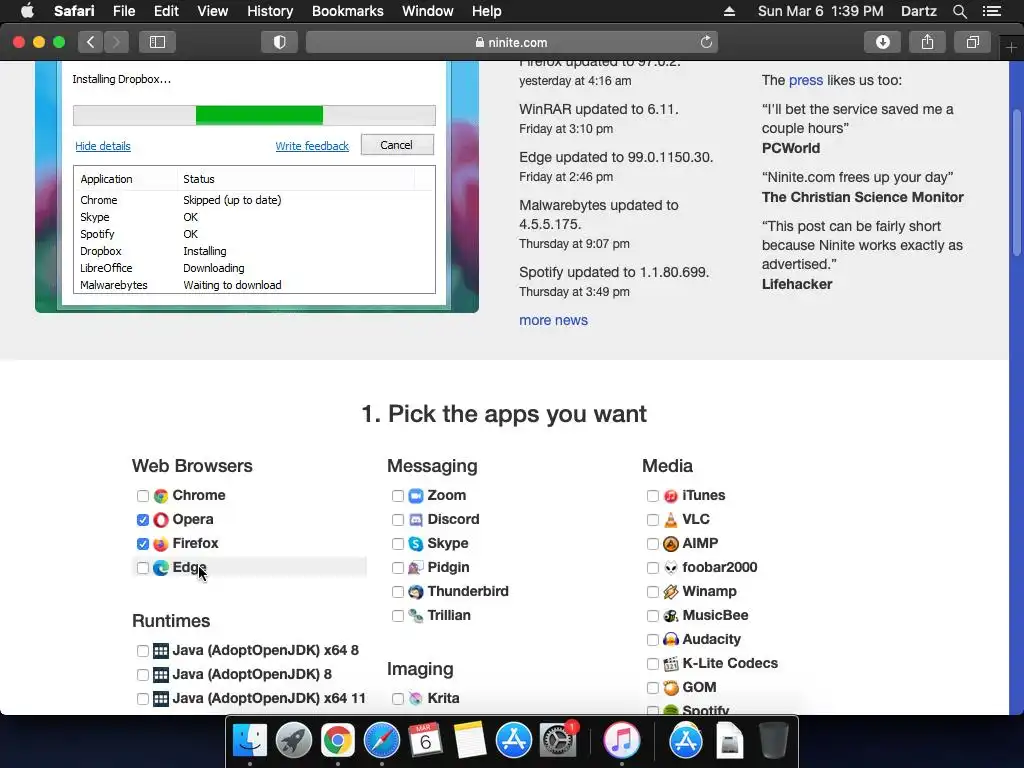Open Music app from the dock

[x=622, y=741]
